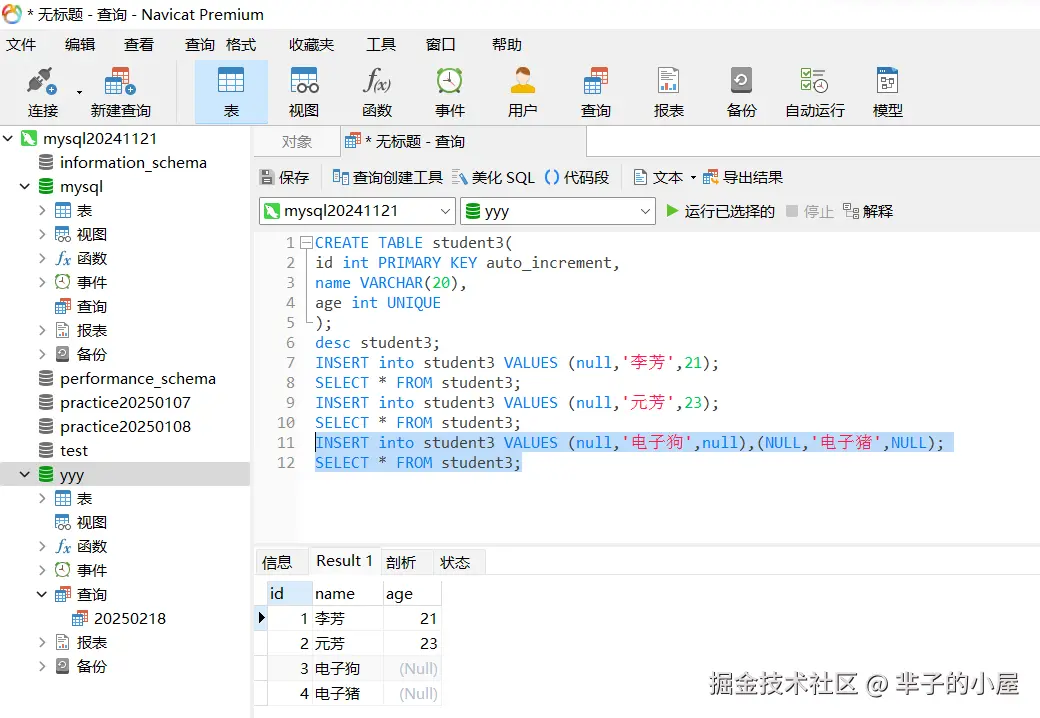Open the Event (事件) clock icon
This screenshot has width=1040, height=718.
450,81
